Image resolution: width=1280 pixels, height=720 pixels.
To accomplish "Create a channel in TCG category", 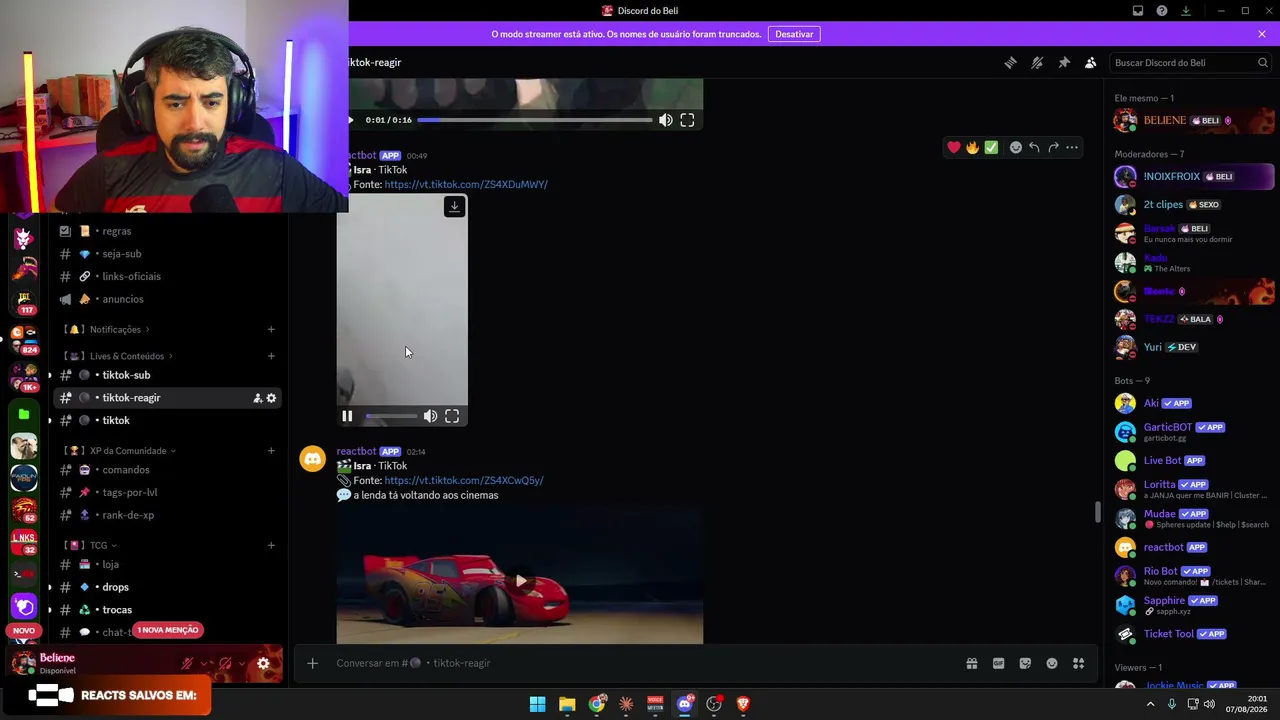I will pos(271,546).
